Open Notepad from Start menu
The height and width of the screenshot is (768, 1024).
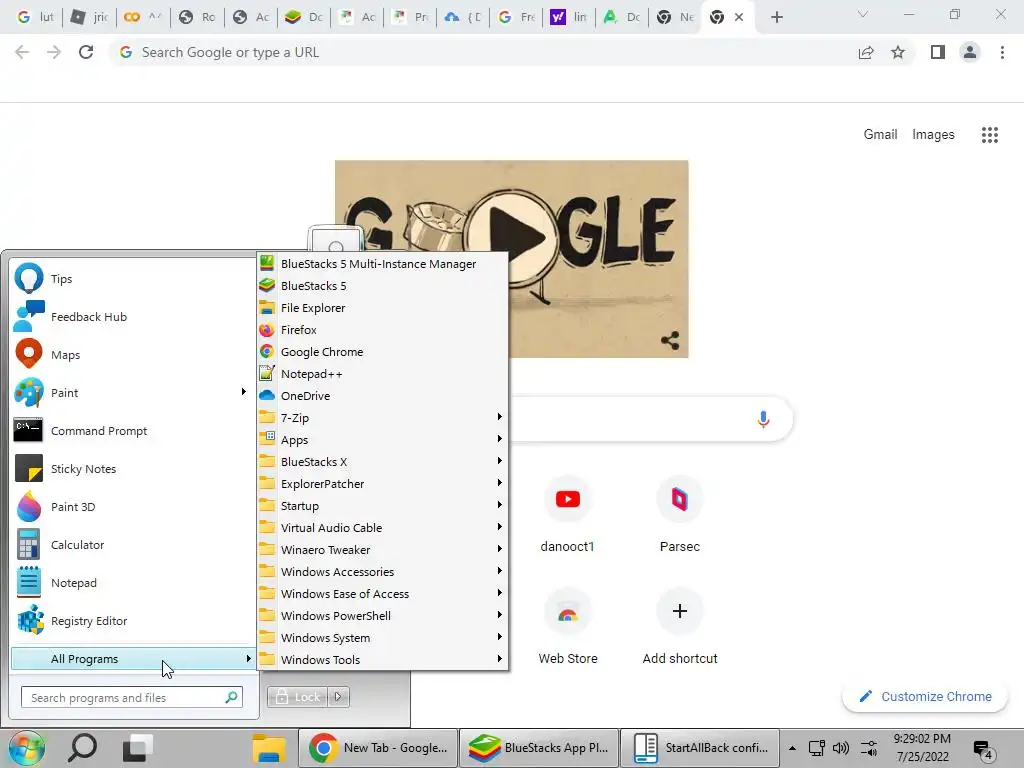131,583
